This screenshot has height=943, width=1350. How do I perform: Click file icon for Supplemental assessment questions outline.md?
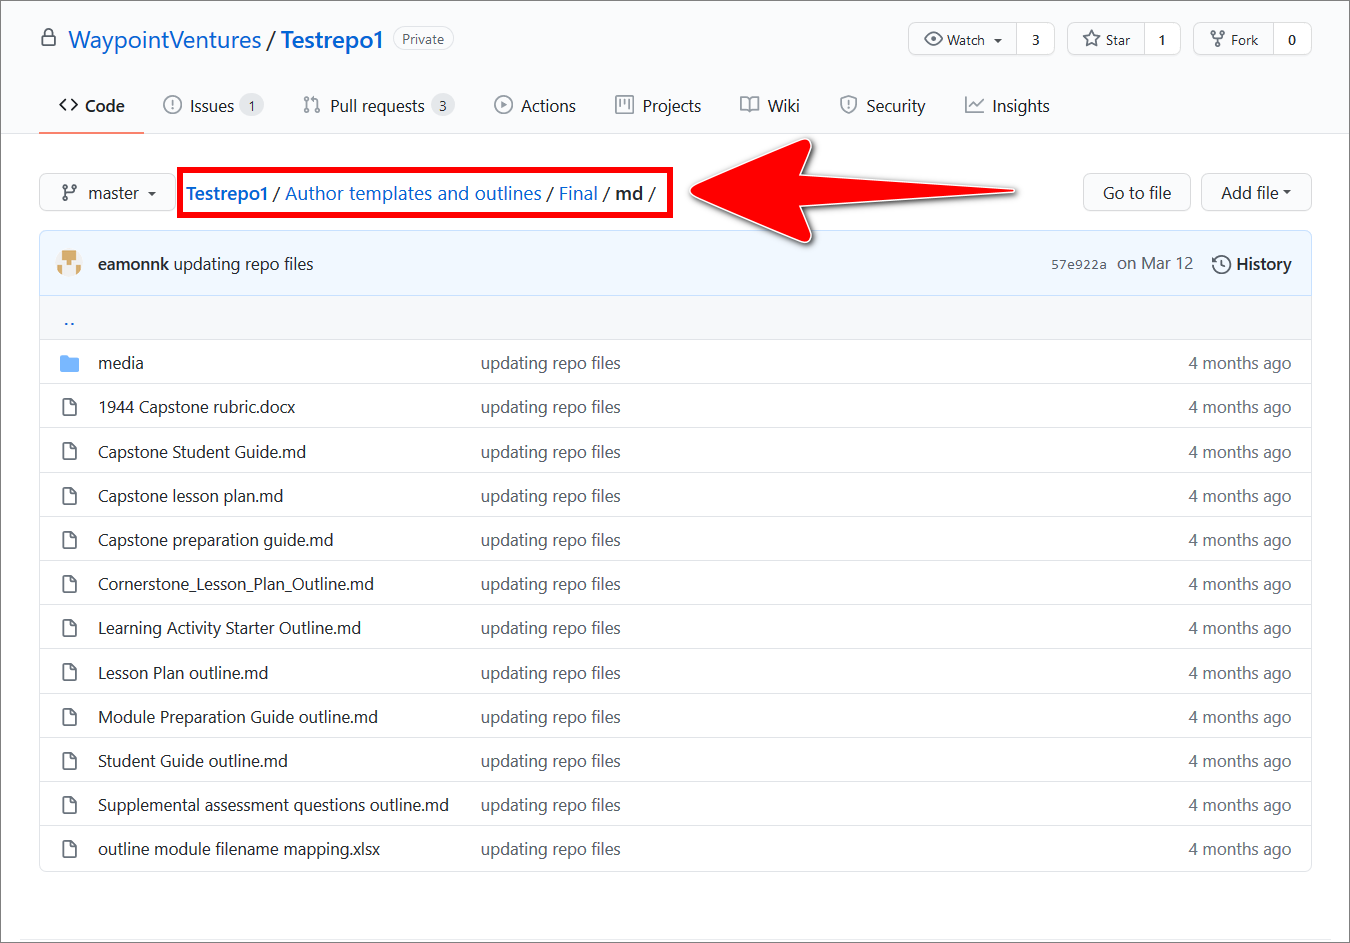[69, 804]
